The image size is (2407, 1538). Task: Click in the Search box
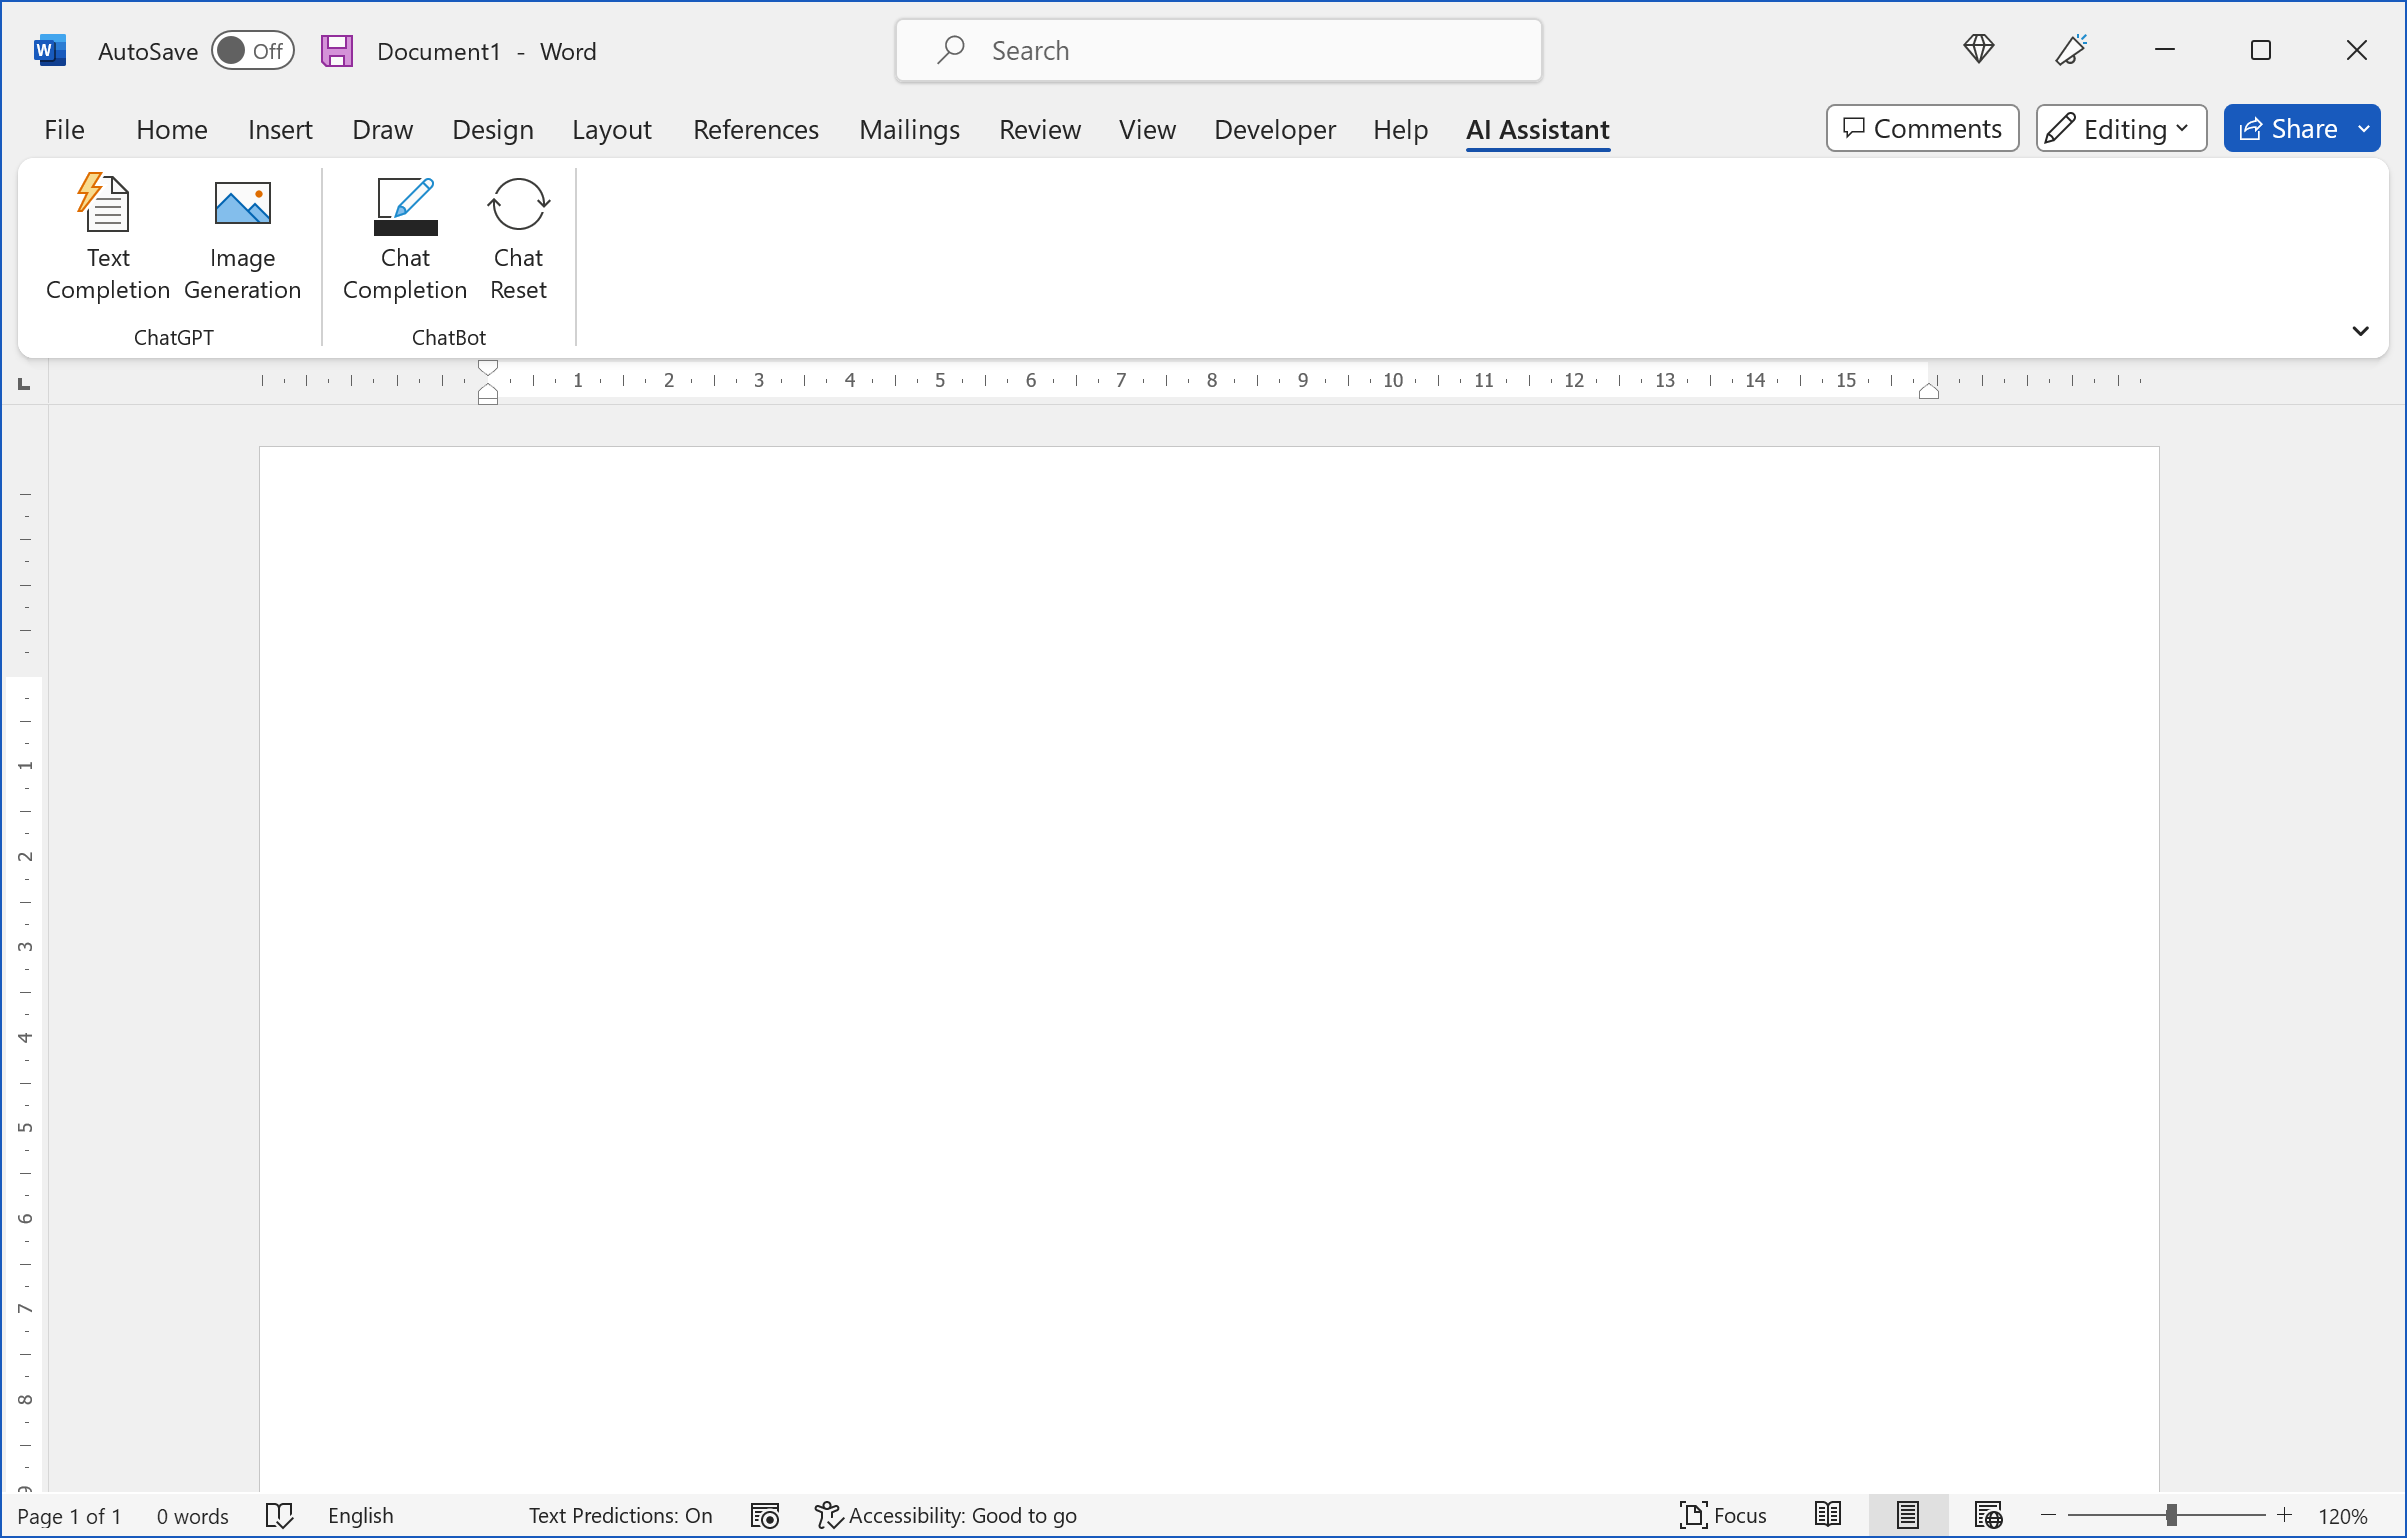[1218, 51]
